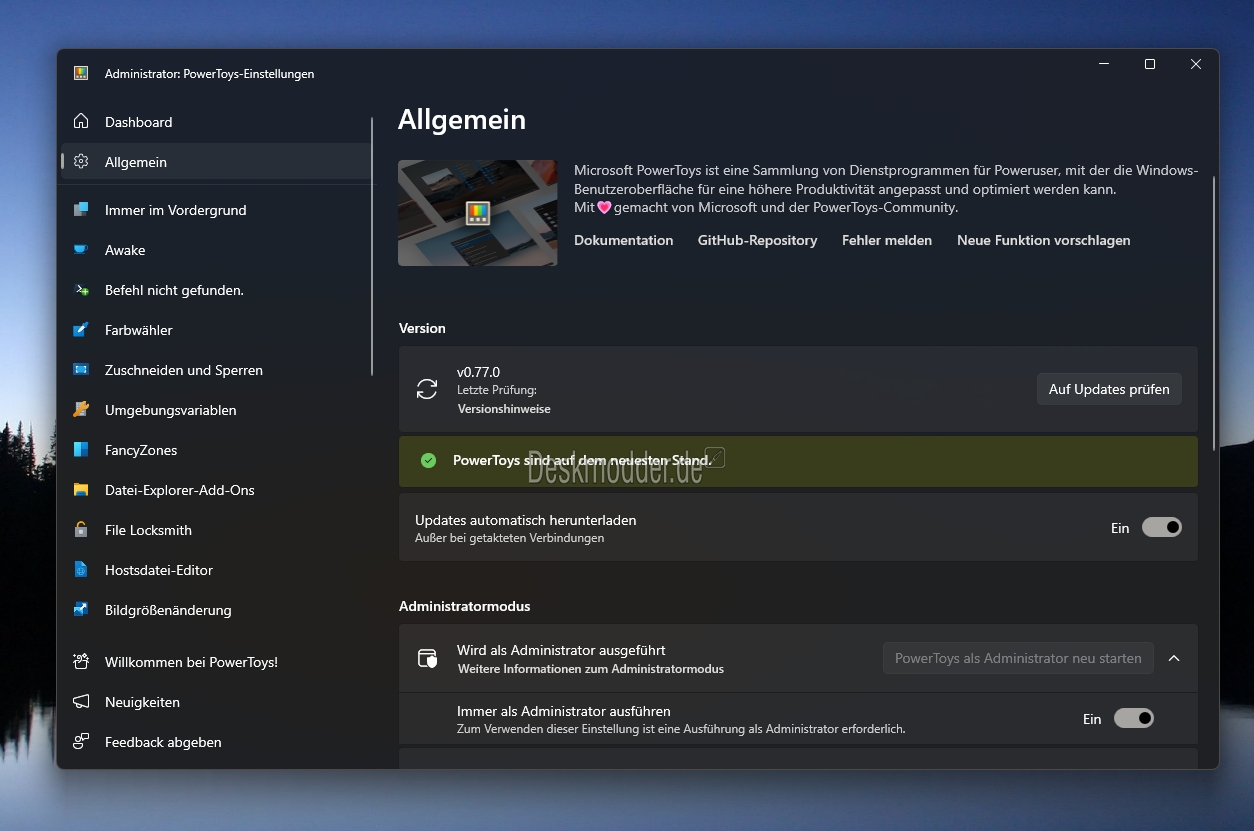Click the Administratormodus section heading
Viewport: 1254px width, 831px height.
pos(464,606)
